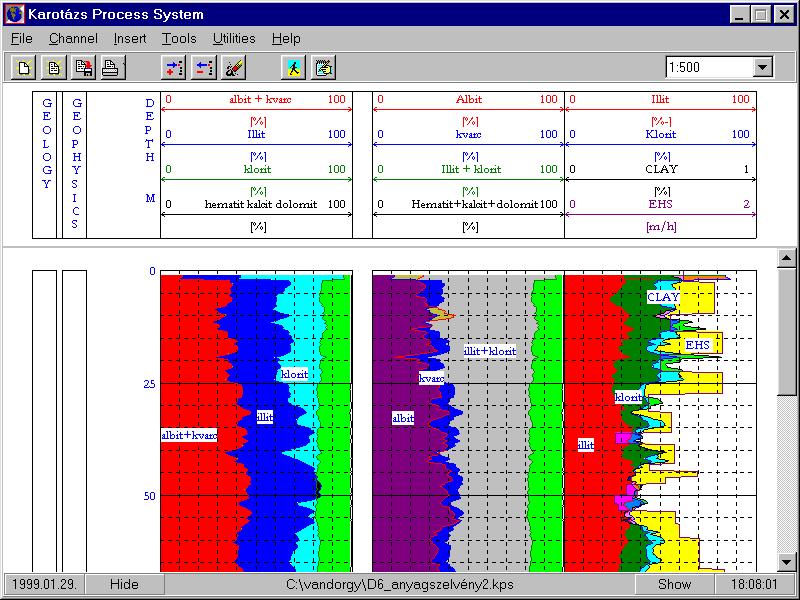This screenshot has height=600, width=800.
Task: Click the Show button in status bar
Action: tap(674, 584)
